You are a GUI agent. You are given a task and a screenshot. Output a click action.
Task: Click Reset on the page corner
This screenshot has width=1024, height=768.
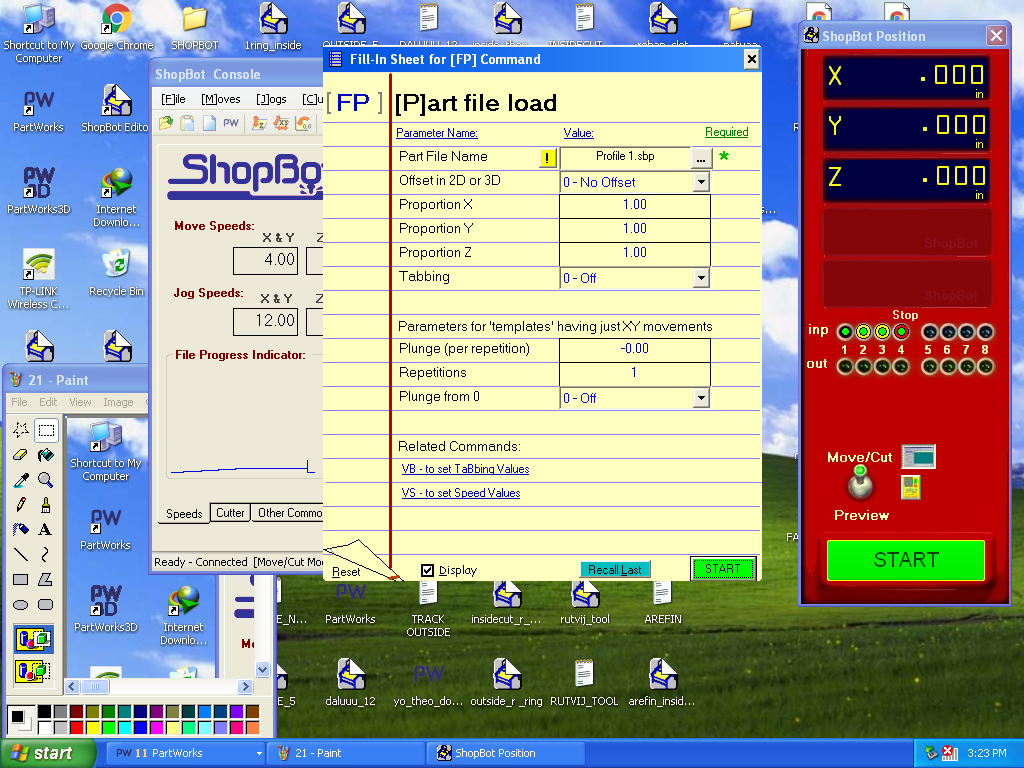tap(345, 572)
